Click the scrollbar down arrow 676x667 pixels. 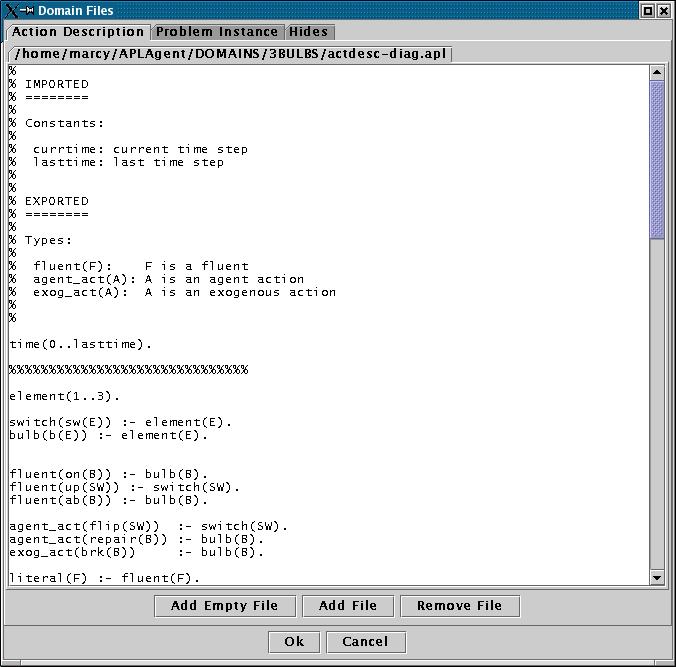coord(657,577)
